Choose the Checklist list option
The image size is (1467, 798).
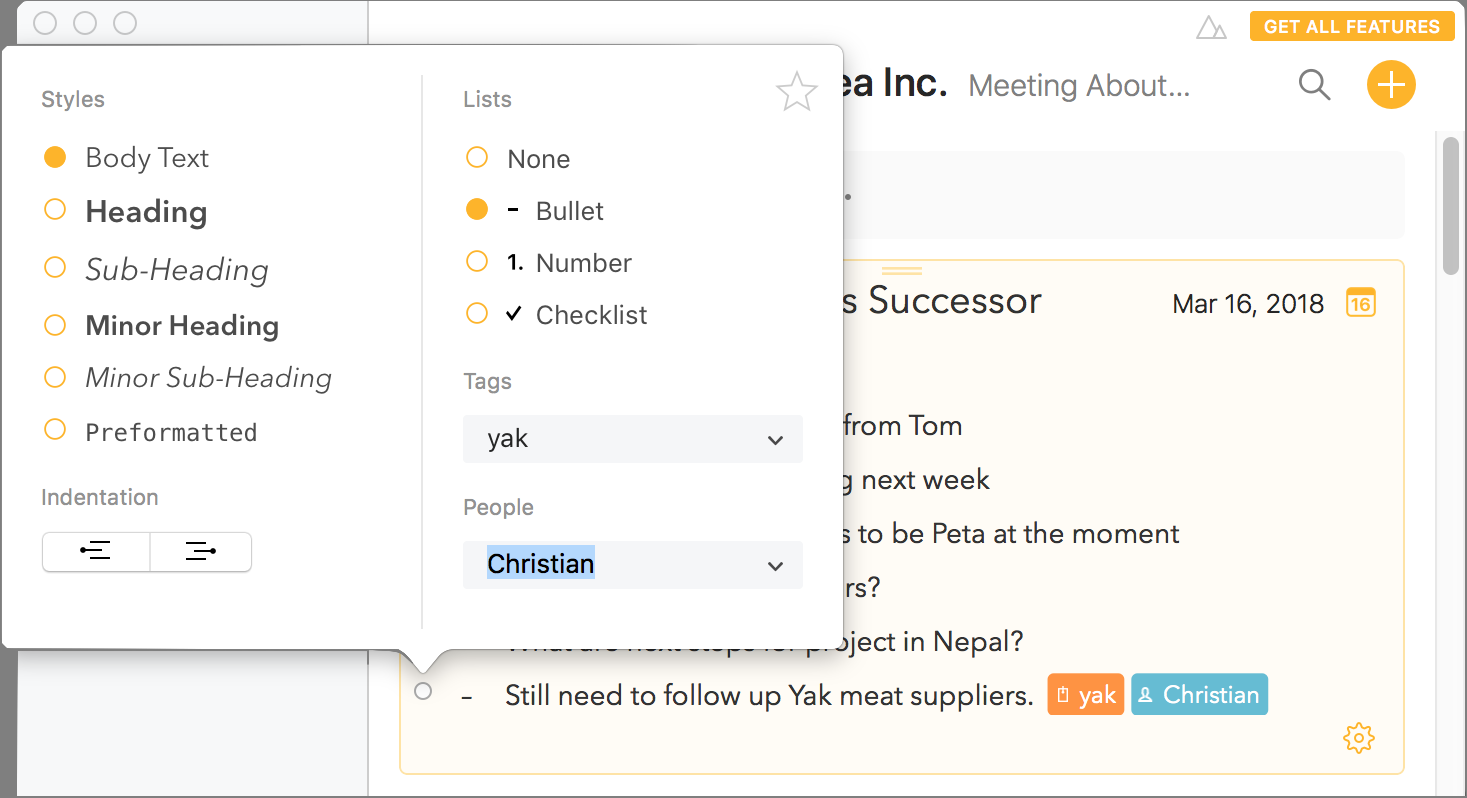tap(477, 314)
